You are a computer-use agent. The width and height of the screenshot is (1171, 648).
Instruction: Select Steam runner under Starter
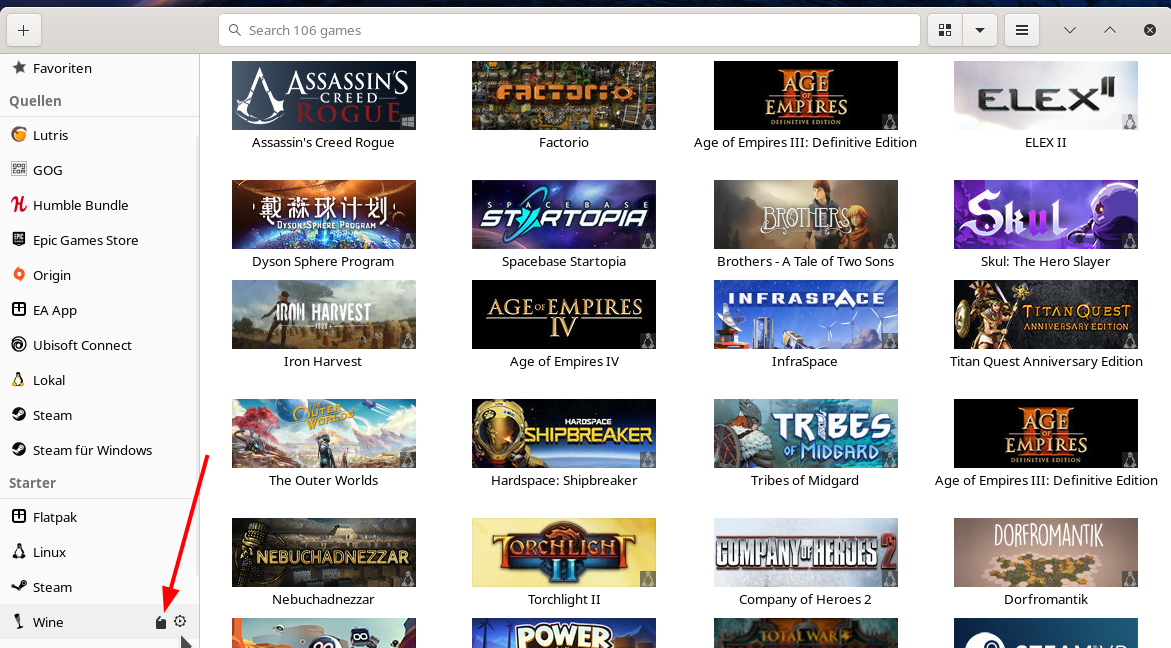(99, 588)
